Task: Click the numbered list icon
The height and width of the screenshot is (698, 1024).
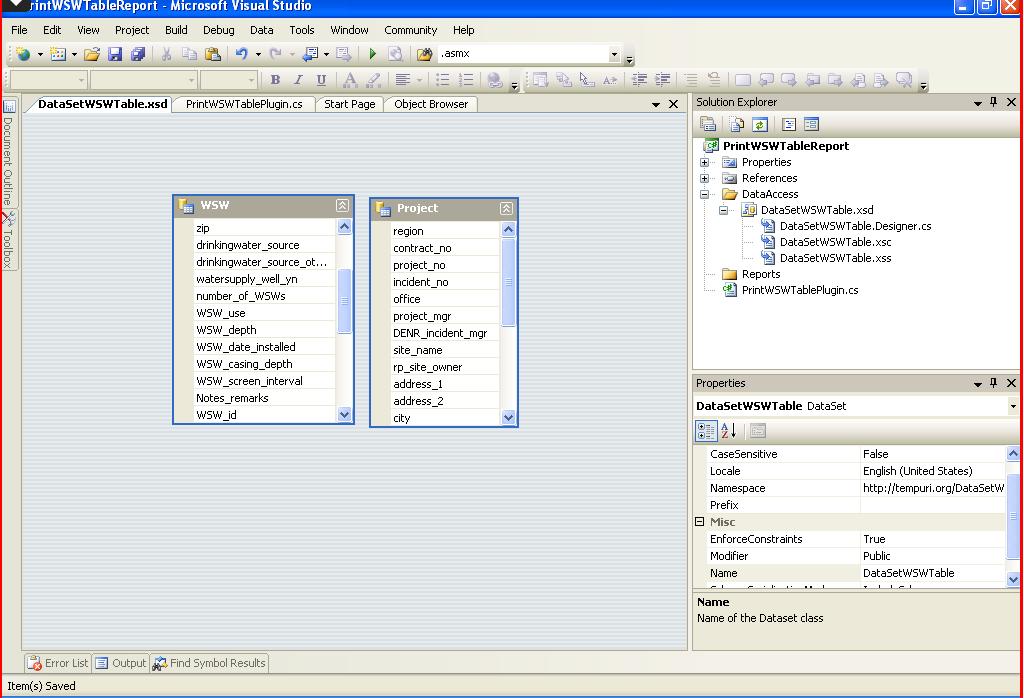Action: tap(466, 80)
